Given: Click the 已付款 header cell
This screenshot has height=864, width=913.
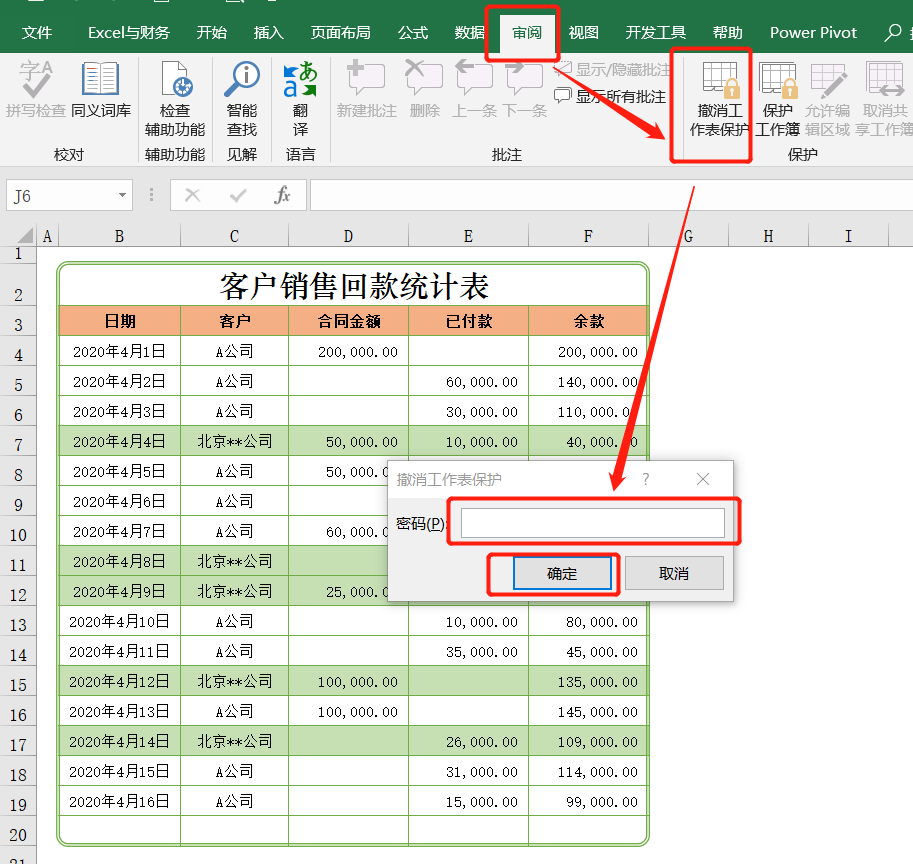Looking at the screenshot, I should (468, 321).
